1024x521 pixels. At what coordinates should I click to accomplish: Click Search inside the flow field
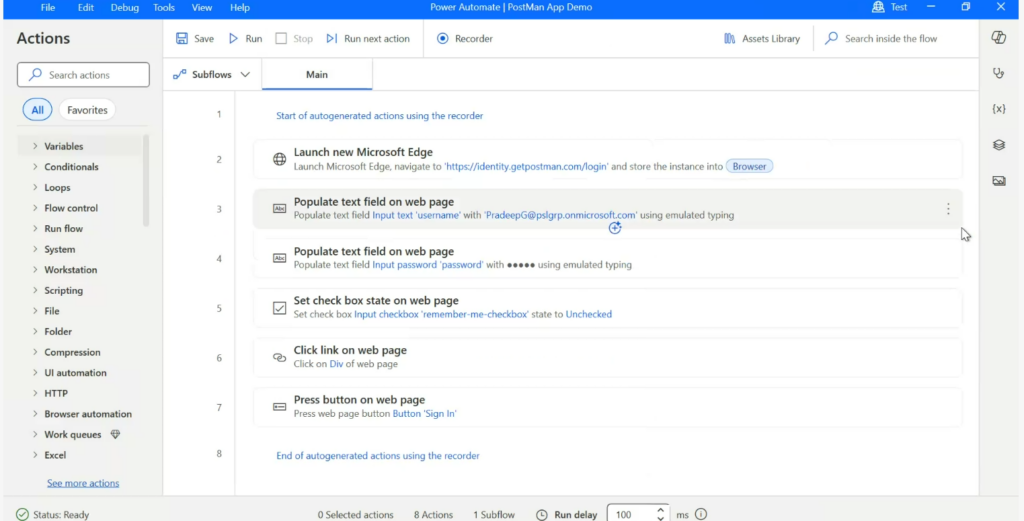891,39
